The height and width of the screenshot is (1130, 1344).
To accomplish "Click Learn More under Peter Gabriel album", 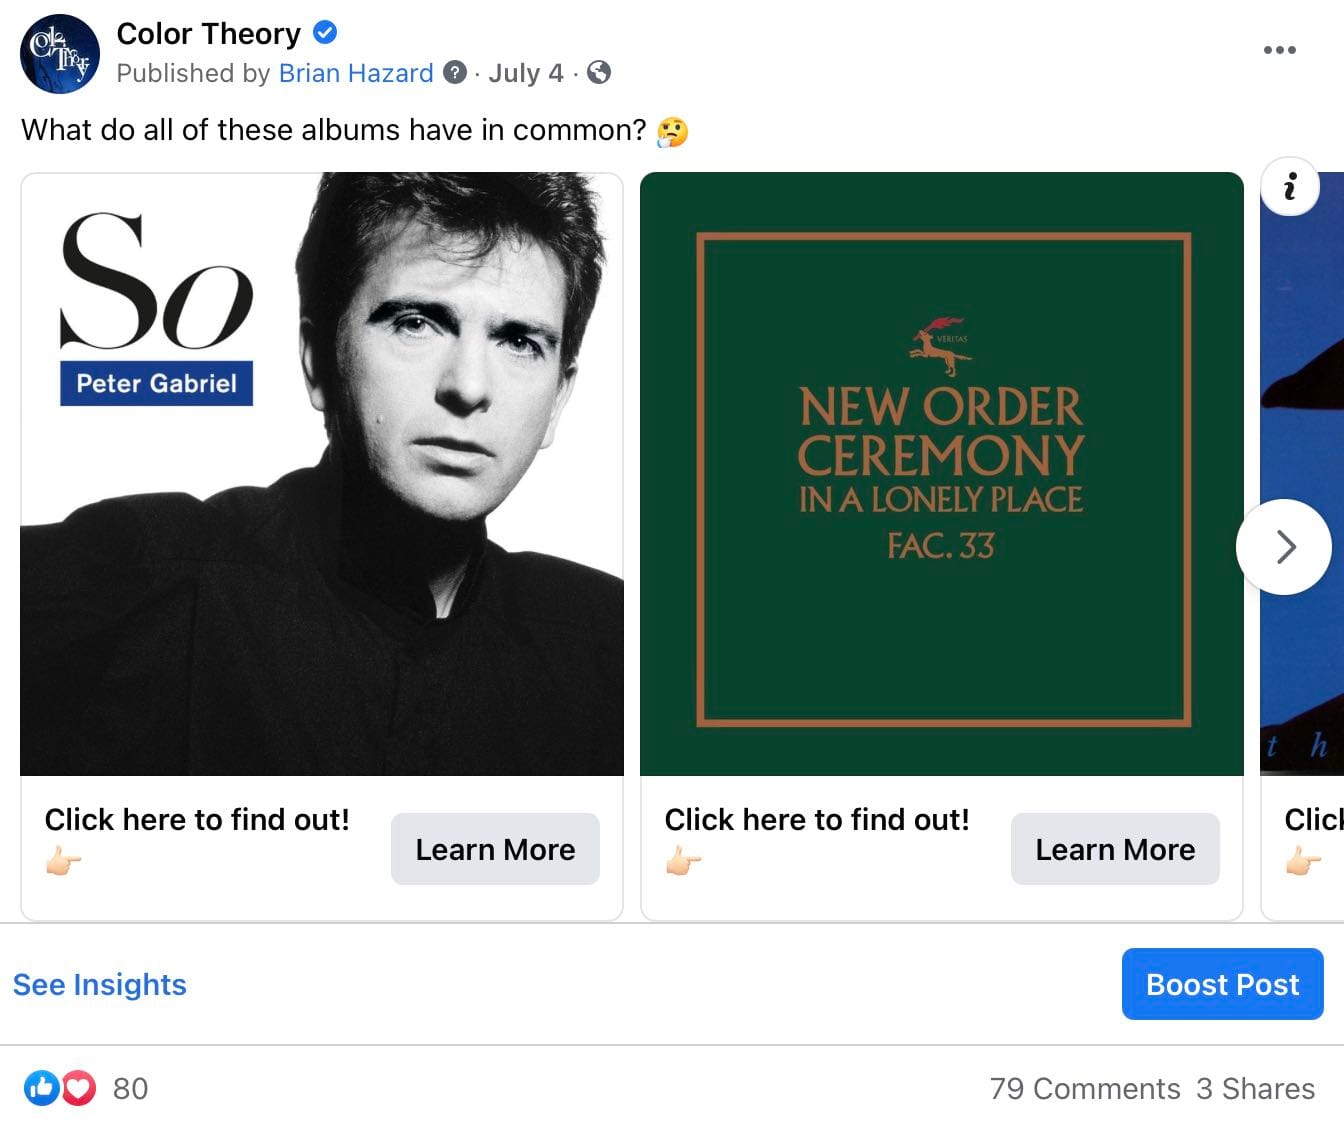I will click(495, 849).
